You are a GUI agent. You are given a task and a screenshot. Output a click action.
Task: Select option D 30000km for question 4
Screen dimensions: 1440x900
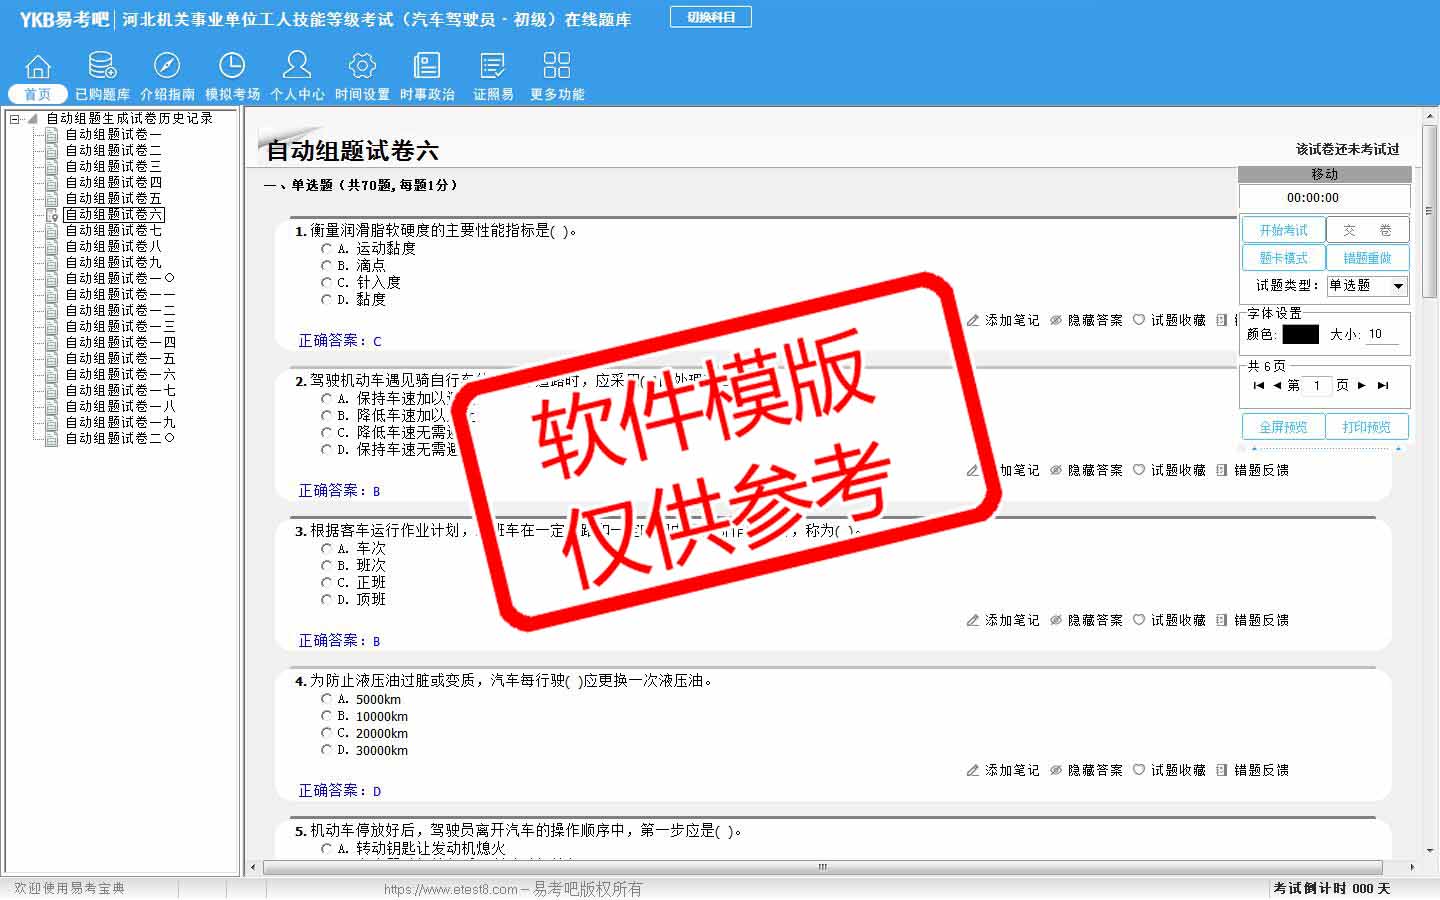point(327,750)
